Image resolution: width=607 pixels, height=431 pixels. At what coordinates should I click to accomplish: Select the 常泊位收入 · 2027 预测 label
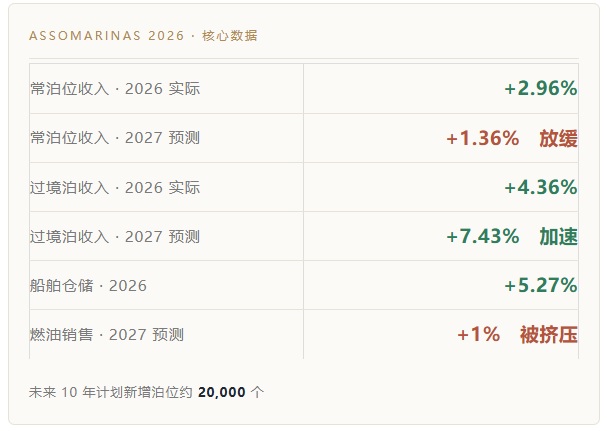point(115,138)
